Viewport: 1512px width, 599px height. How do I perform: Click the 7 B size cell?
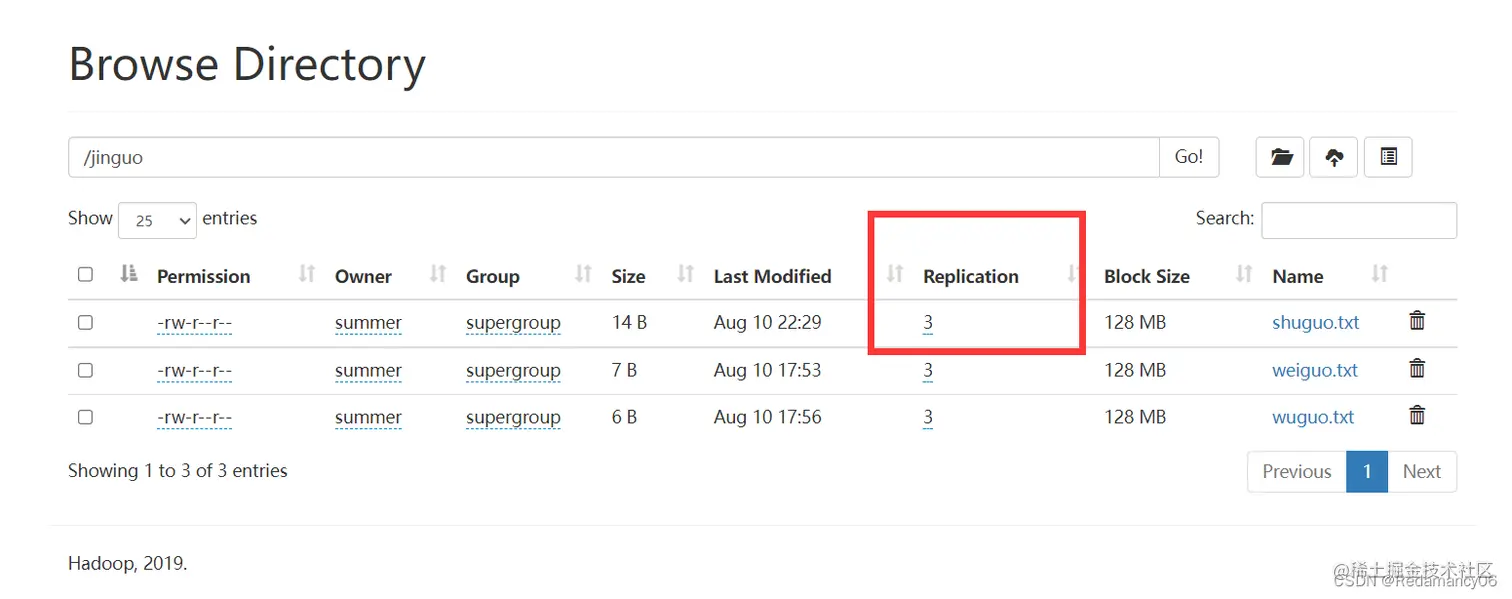tap(624, 370)
